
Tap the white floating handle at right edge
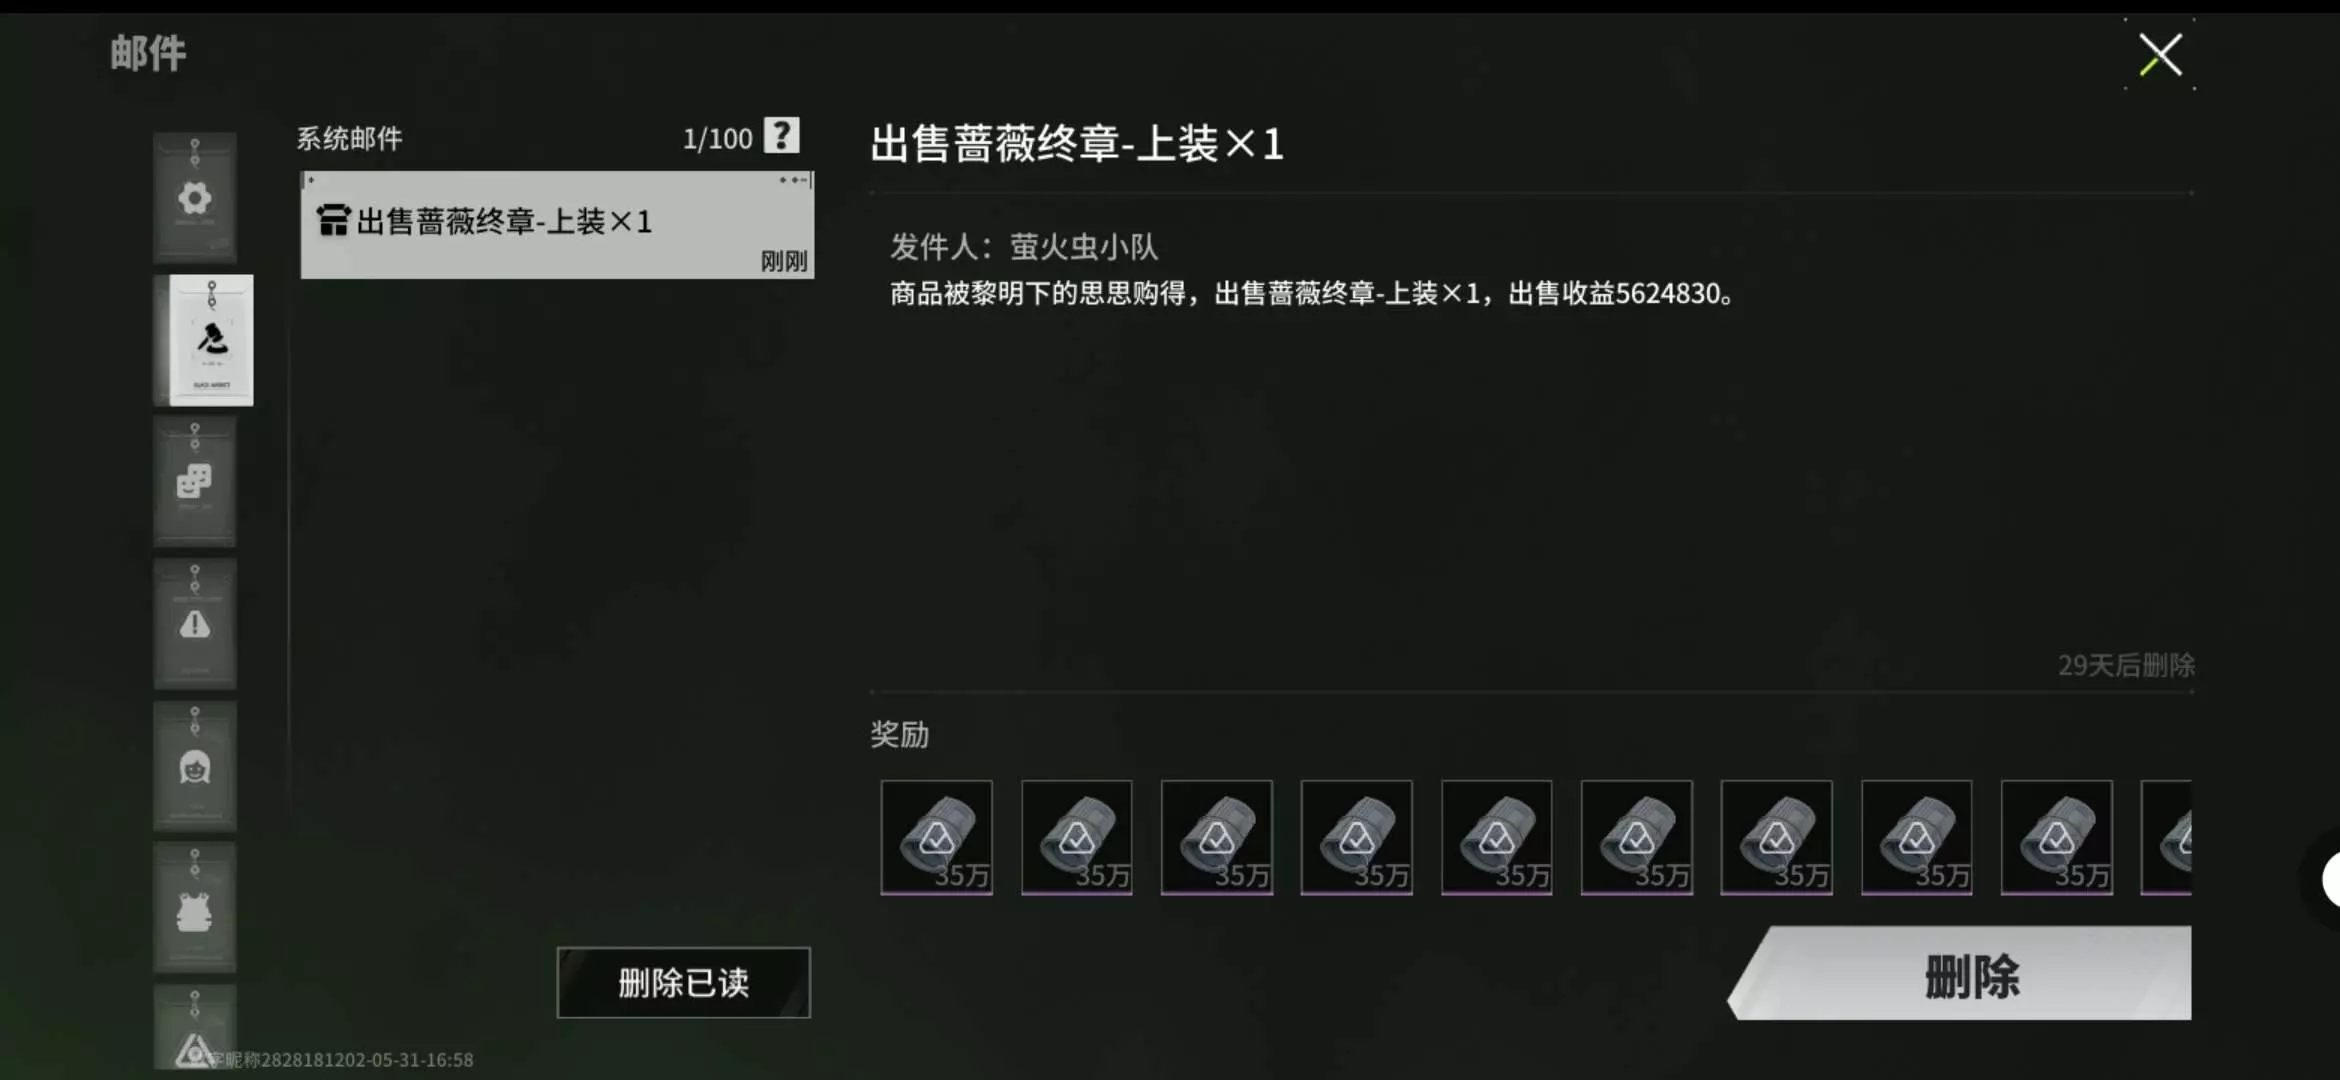pos(2330,880)
